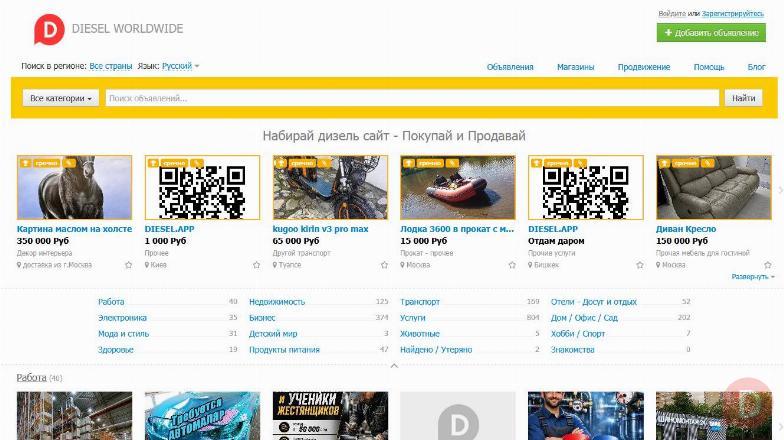
Task: Open the Продукты питания category
Action: [x=284, y=350]
